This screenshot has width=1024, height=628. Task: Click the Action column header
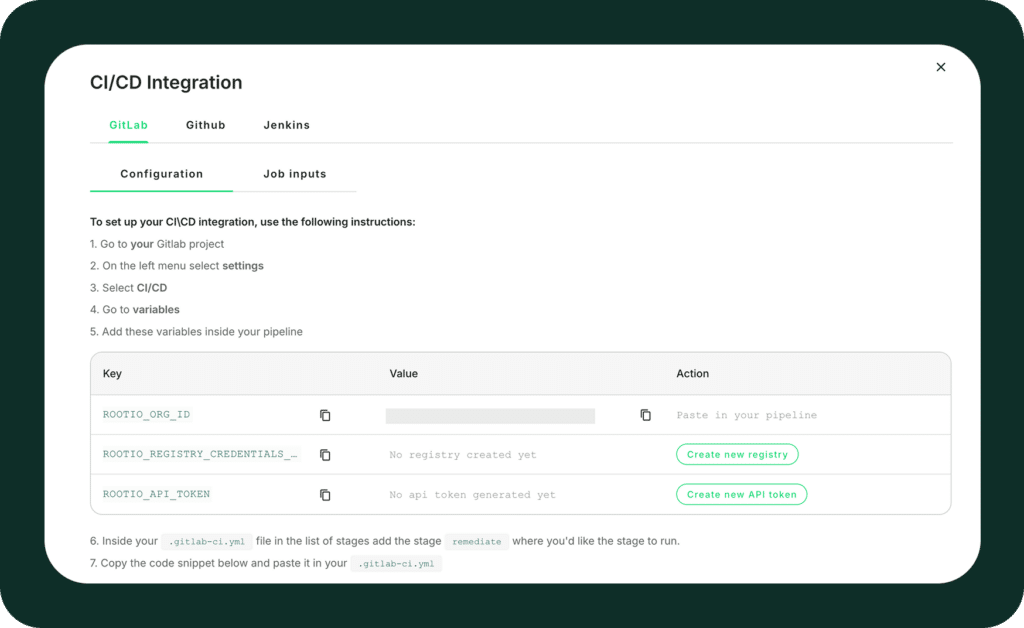click(x=692, y=373)
